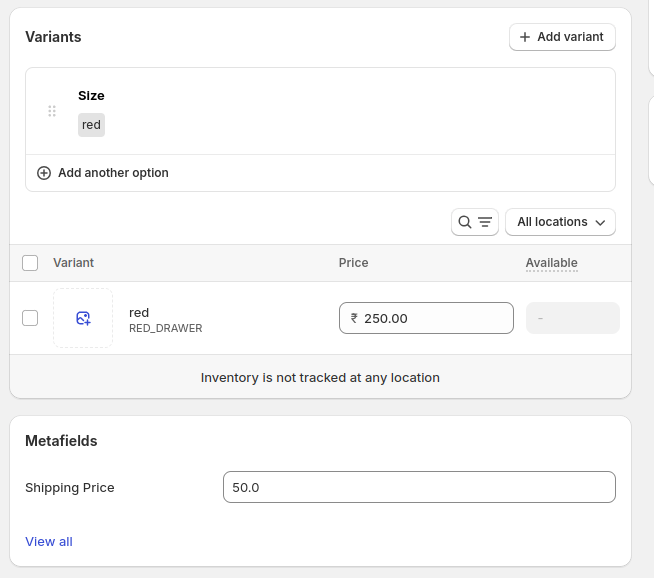
Task: Open the View all metafields link
Action: 49,541
